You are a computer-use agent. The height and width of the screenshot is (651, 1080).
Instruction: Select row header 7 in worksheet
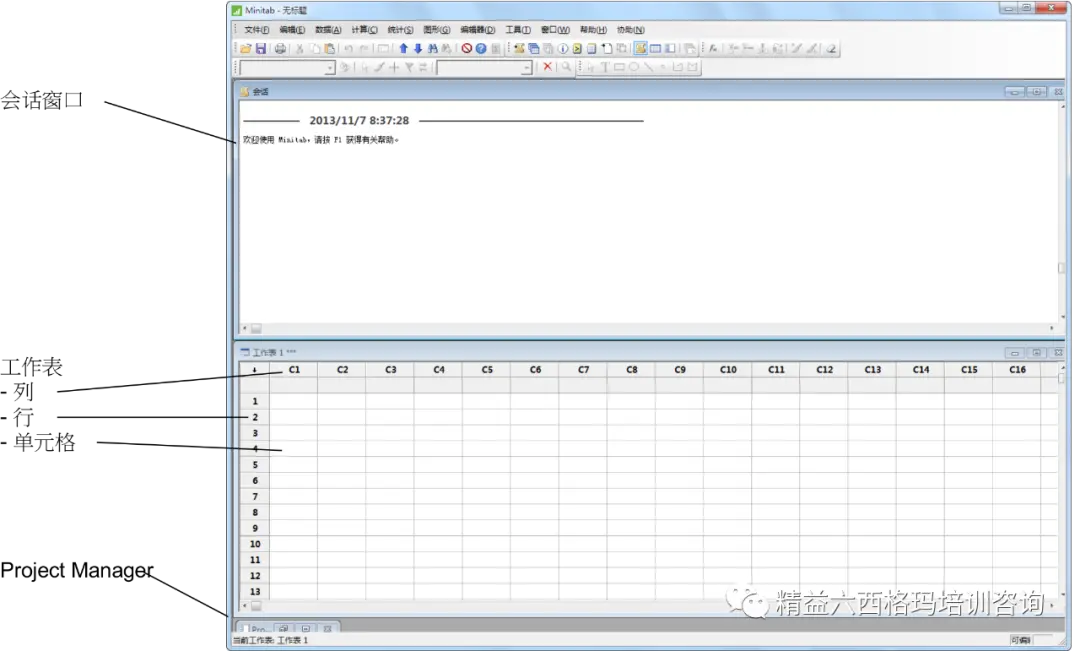255,497
